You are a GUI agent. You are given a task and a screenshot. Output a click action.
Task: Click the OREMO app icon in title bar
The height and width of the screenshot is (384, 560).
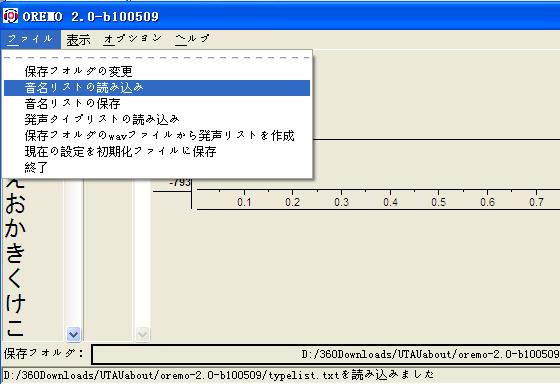[10, 16]
